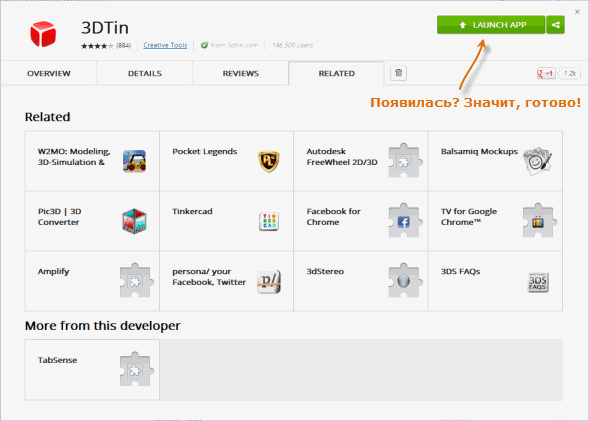The image size is (589, 421).
Task: Click the TabSense title text
Action: point(57,360)
